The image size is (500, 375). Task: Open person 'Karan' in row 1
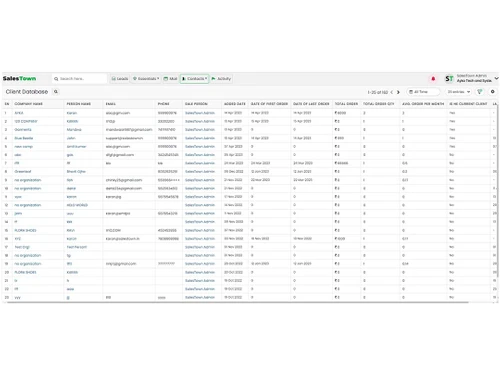coord(72,113)
